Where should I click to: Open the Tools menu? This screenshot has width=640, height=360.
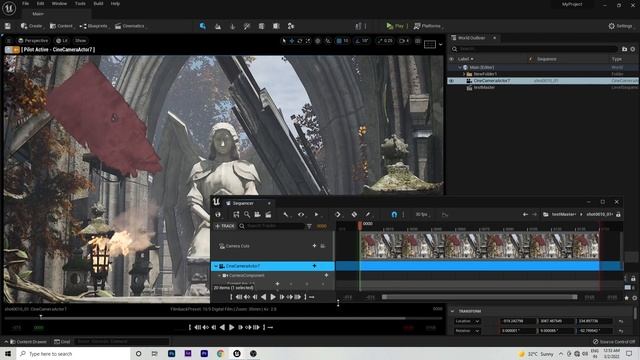tap(80, 4)
